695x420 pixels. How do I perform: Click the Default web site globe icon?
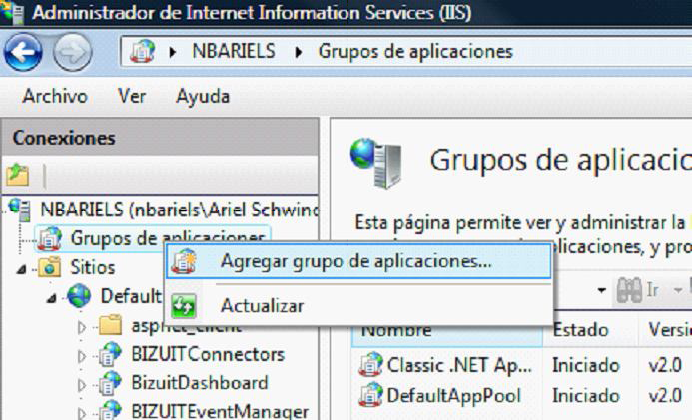[79, 296]
